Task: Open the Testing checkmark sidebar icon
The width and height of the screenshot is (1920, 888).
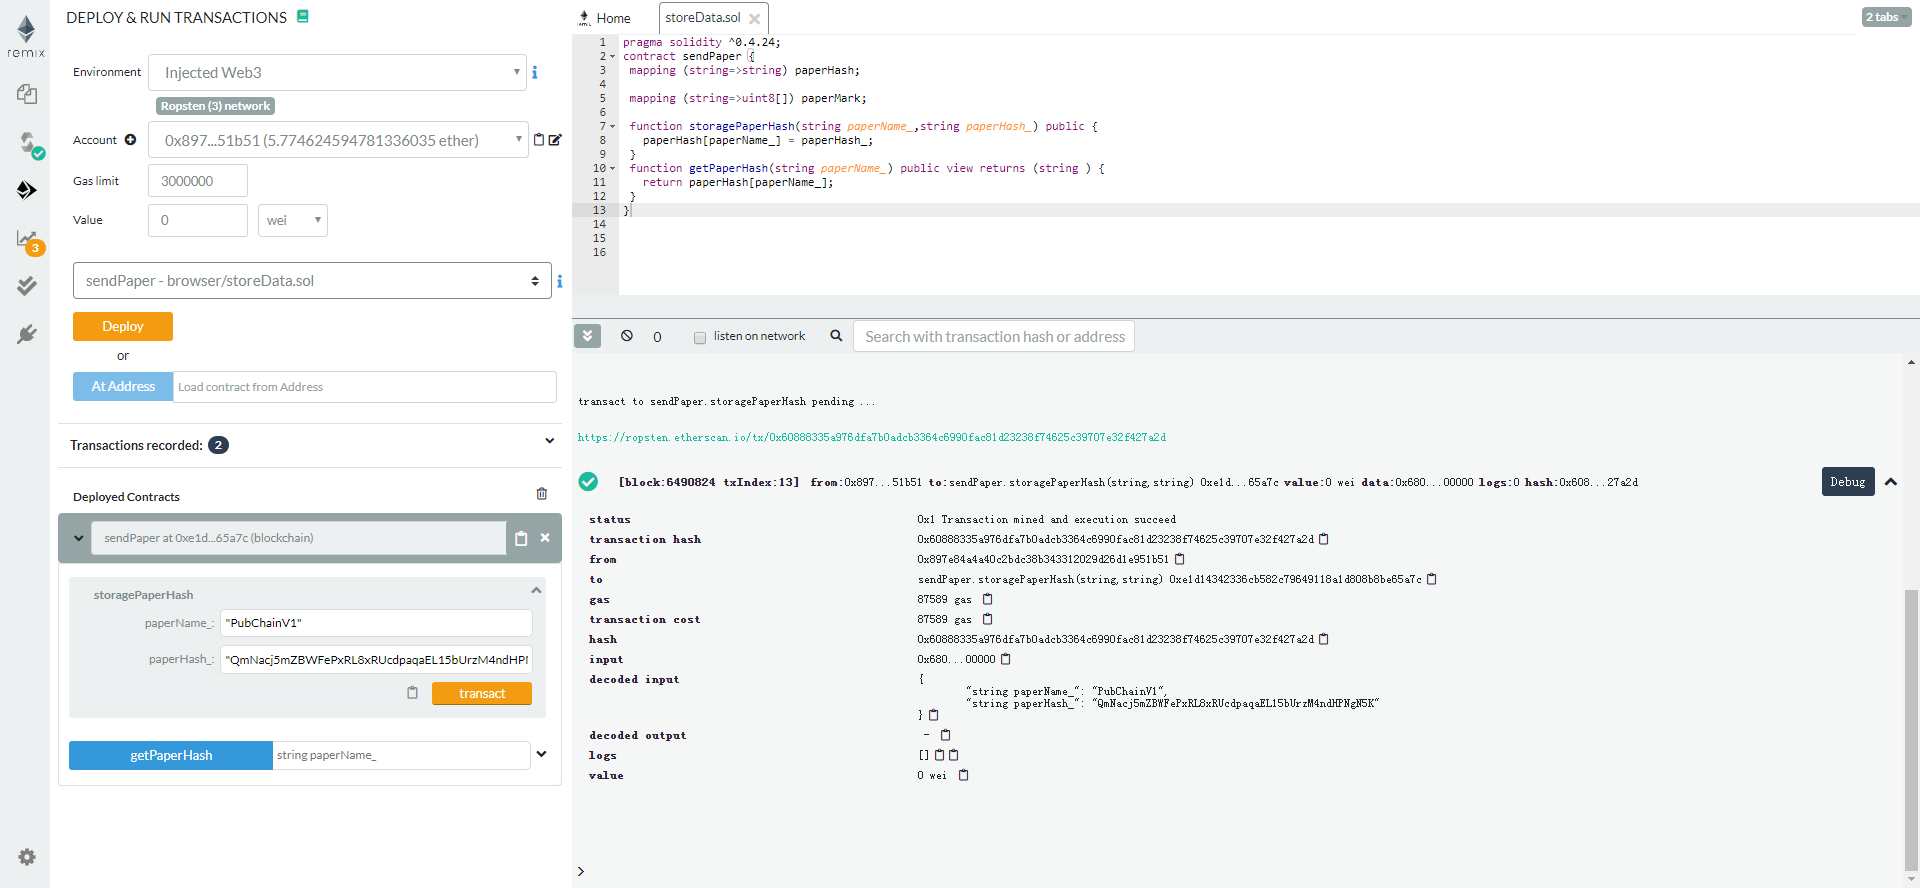Action: [27, 286]
